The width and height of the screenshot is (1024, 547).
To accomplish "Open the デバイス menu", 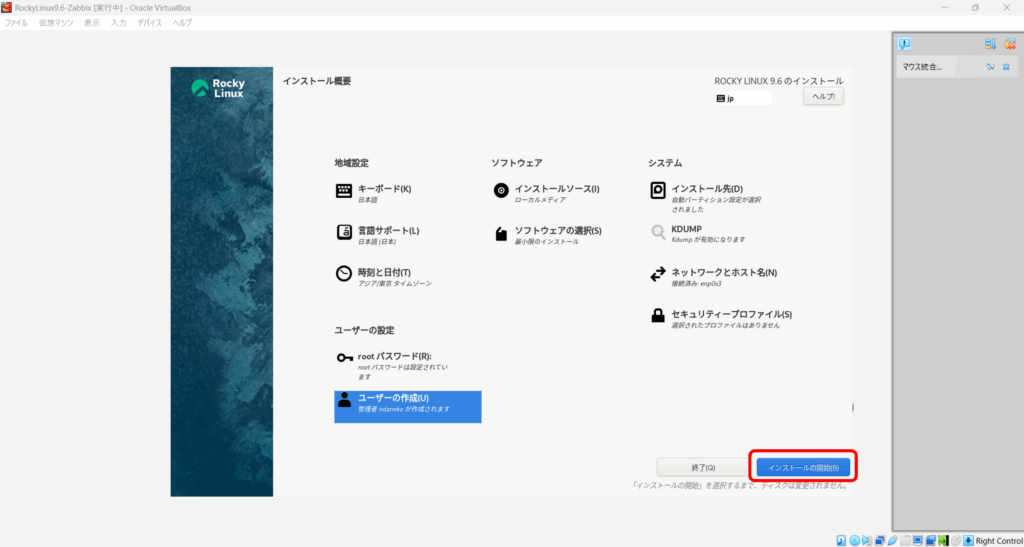I will click(150, 23).
